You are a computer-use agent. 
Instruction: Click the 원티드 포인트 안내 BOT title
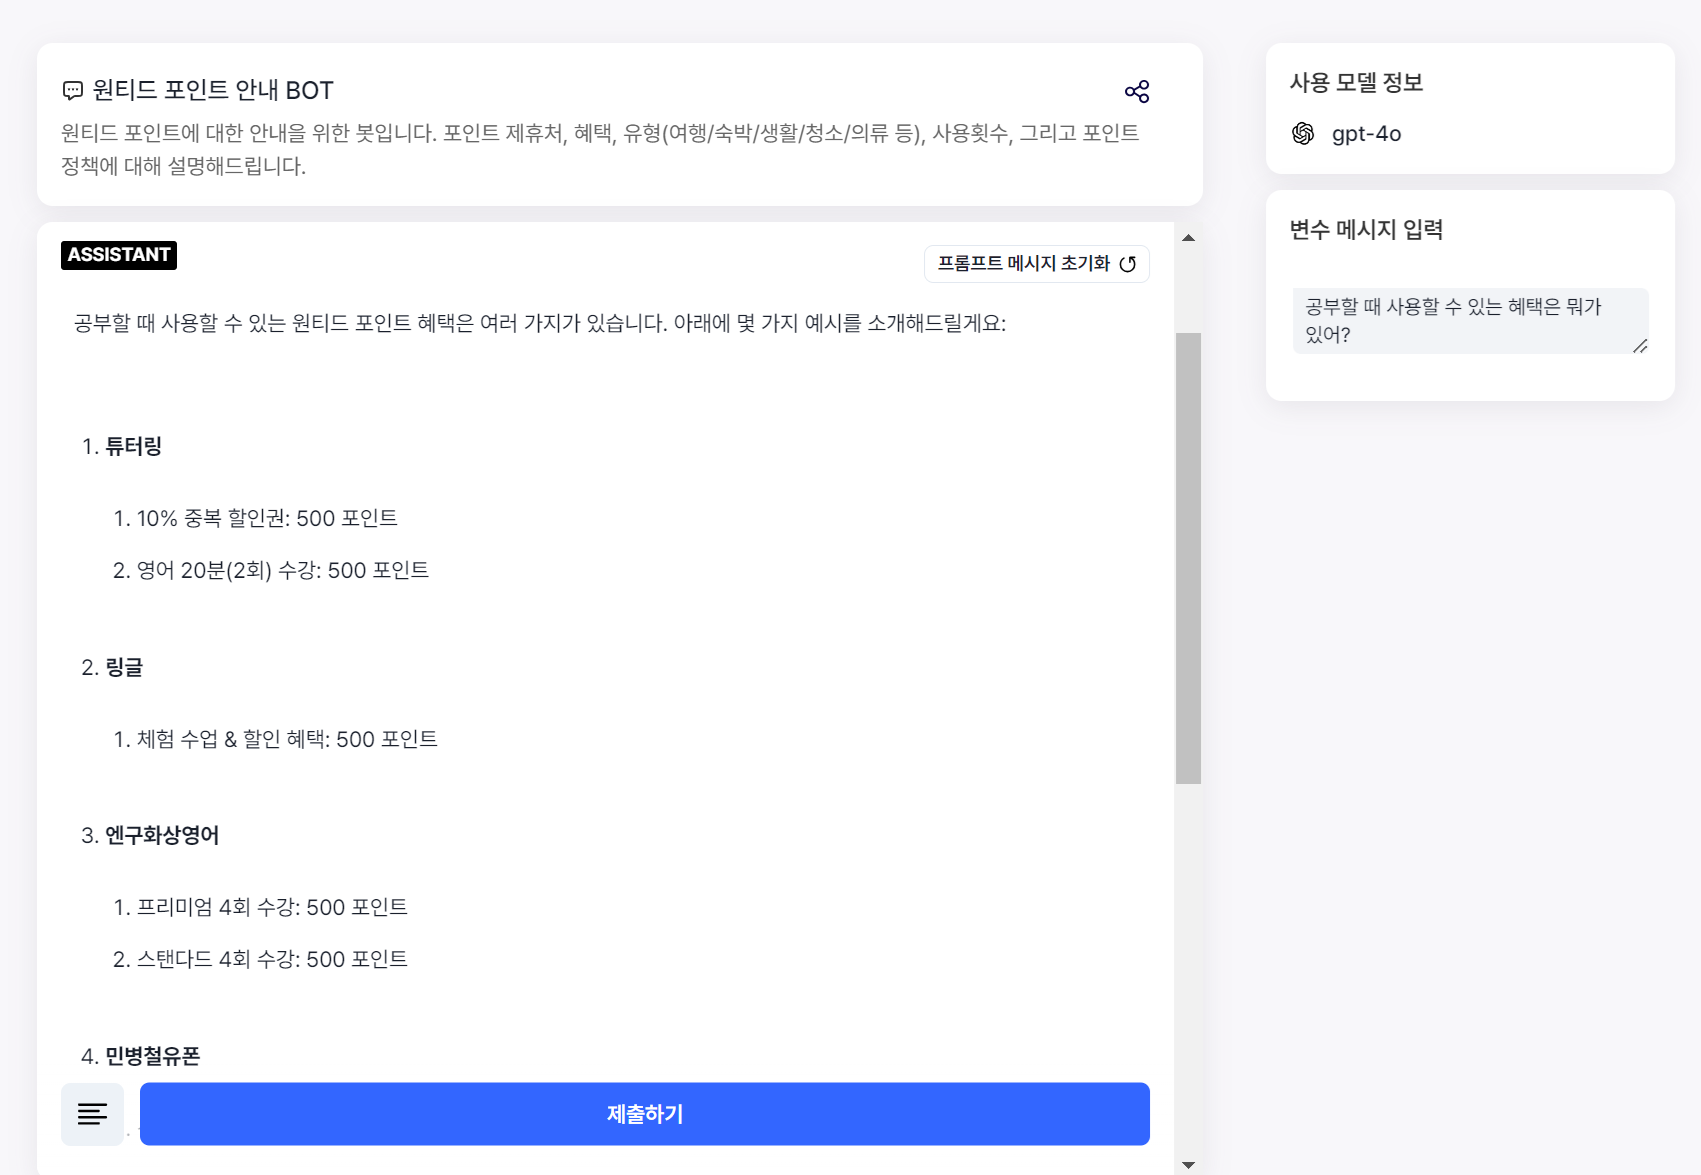[x=213, y=91]
